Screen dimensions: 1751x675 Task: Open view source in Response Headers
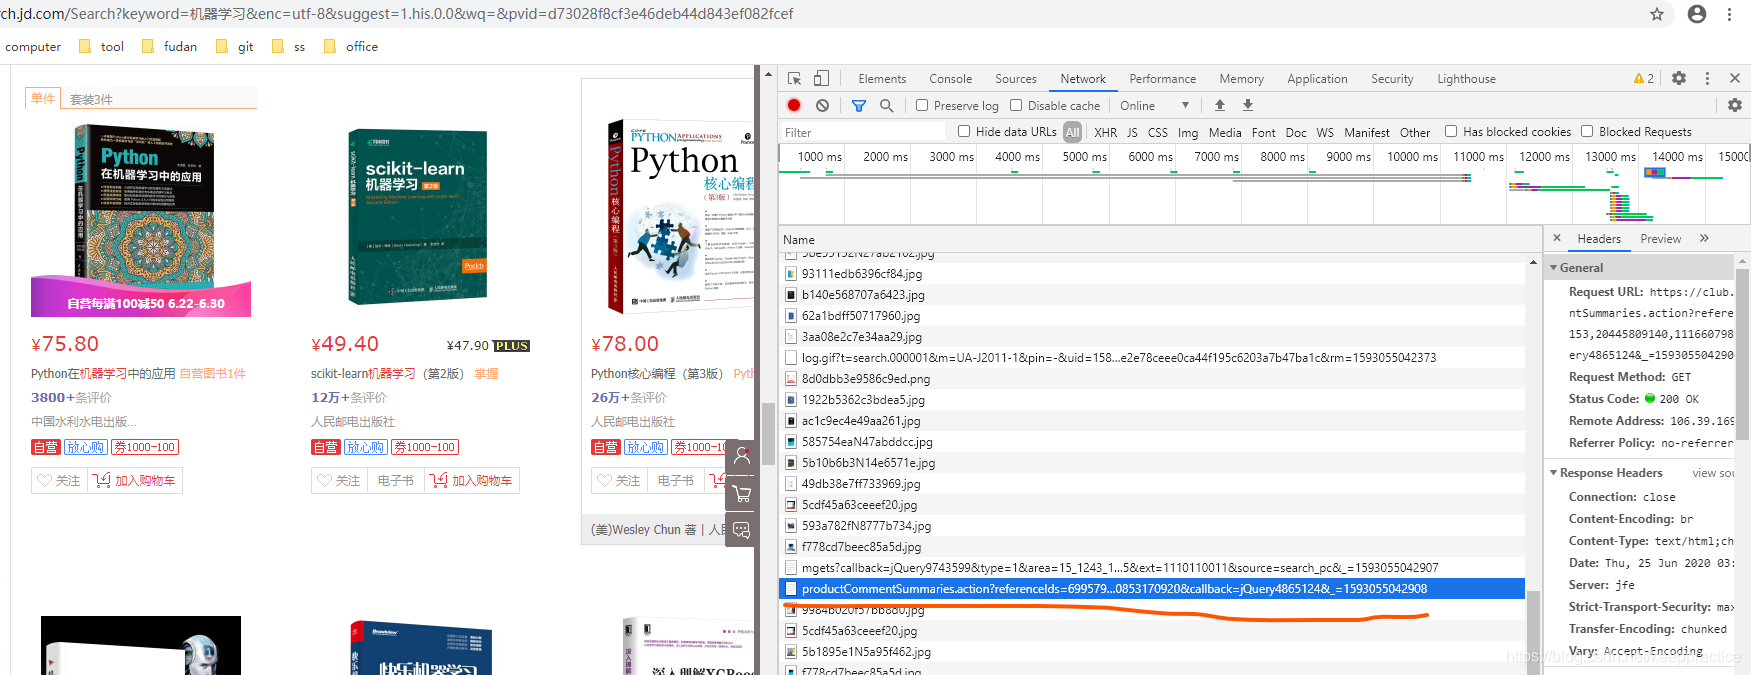tap(1714, 473)
